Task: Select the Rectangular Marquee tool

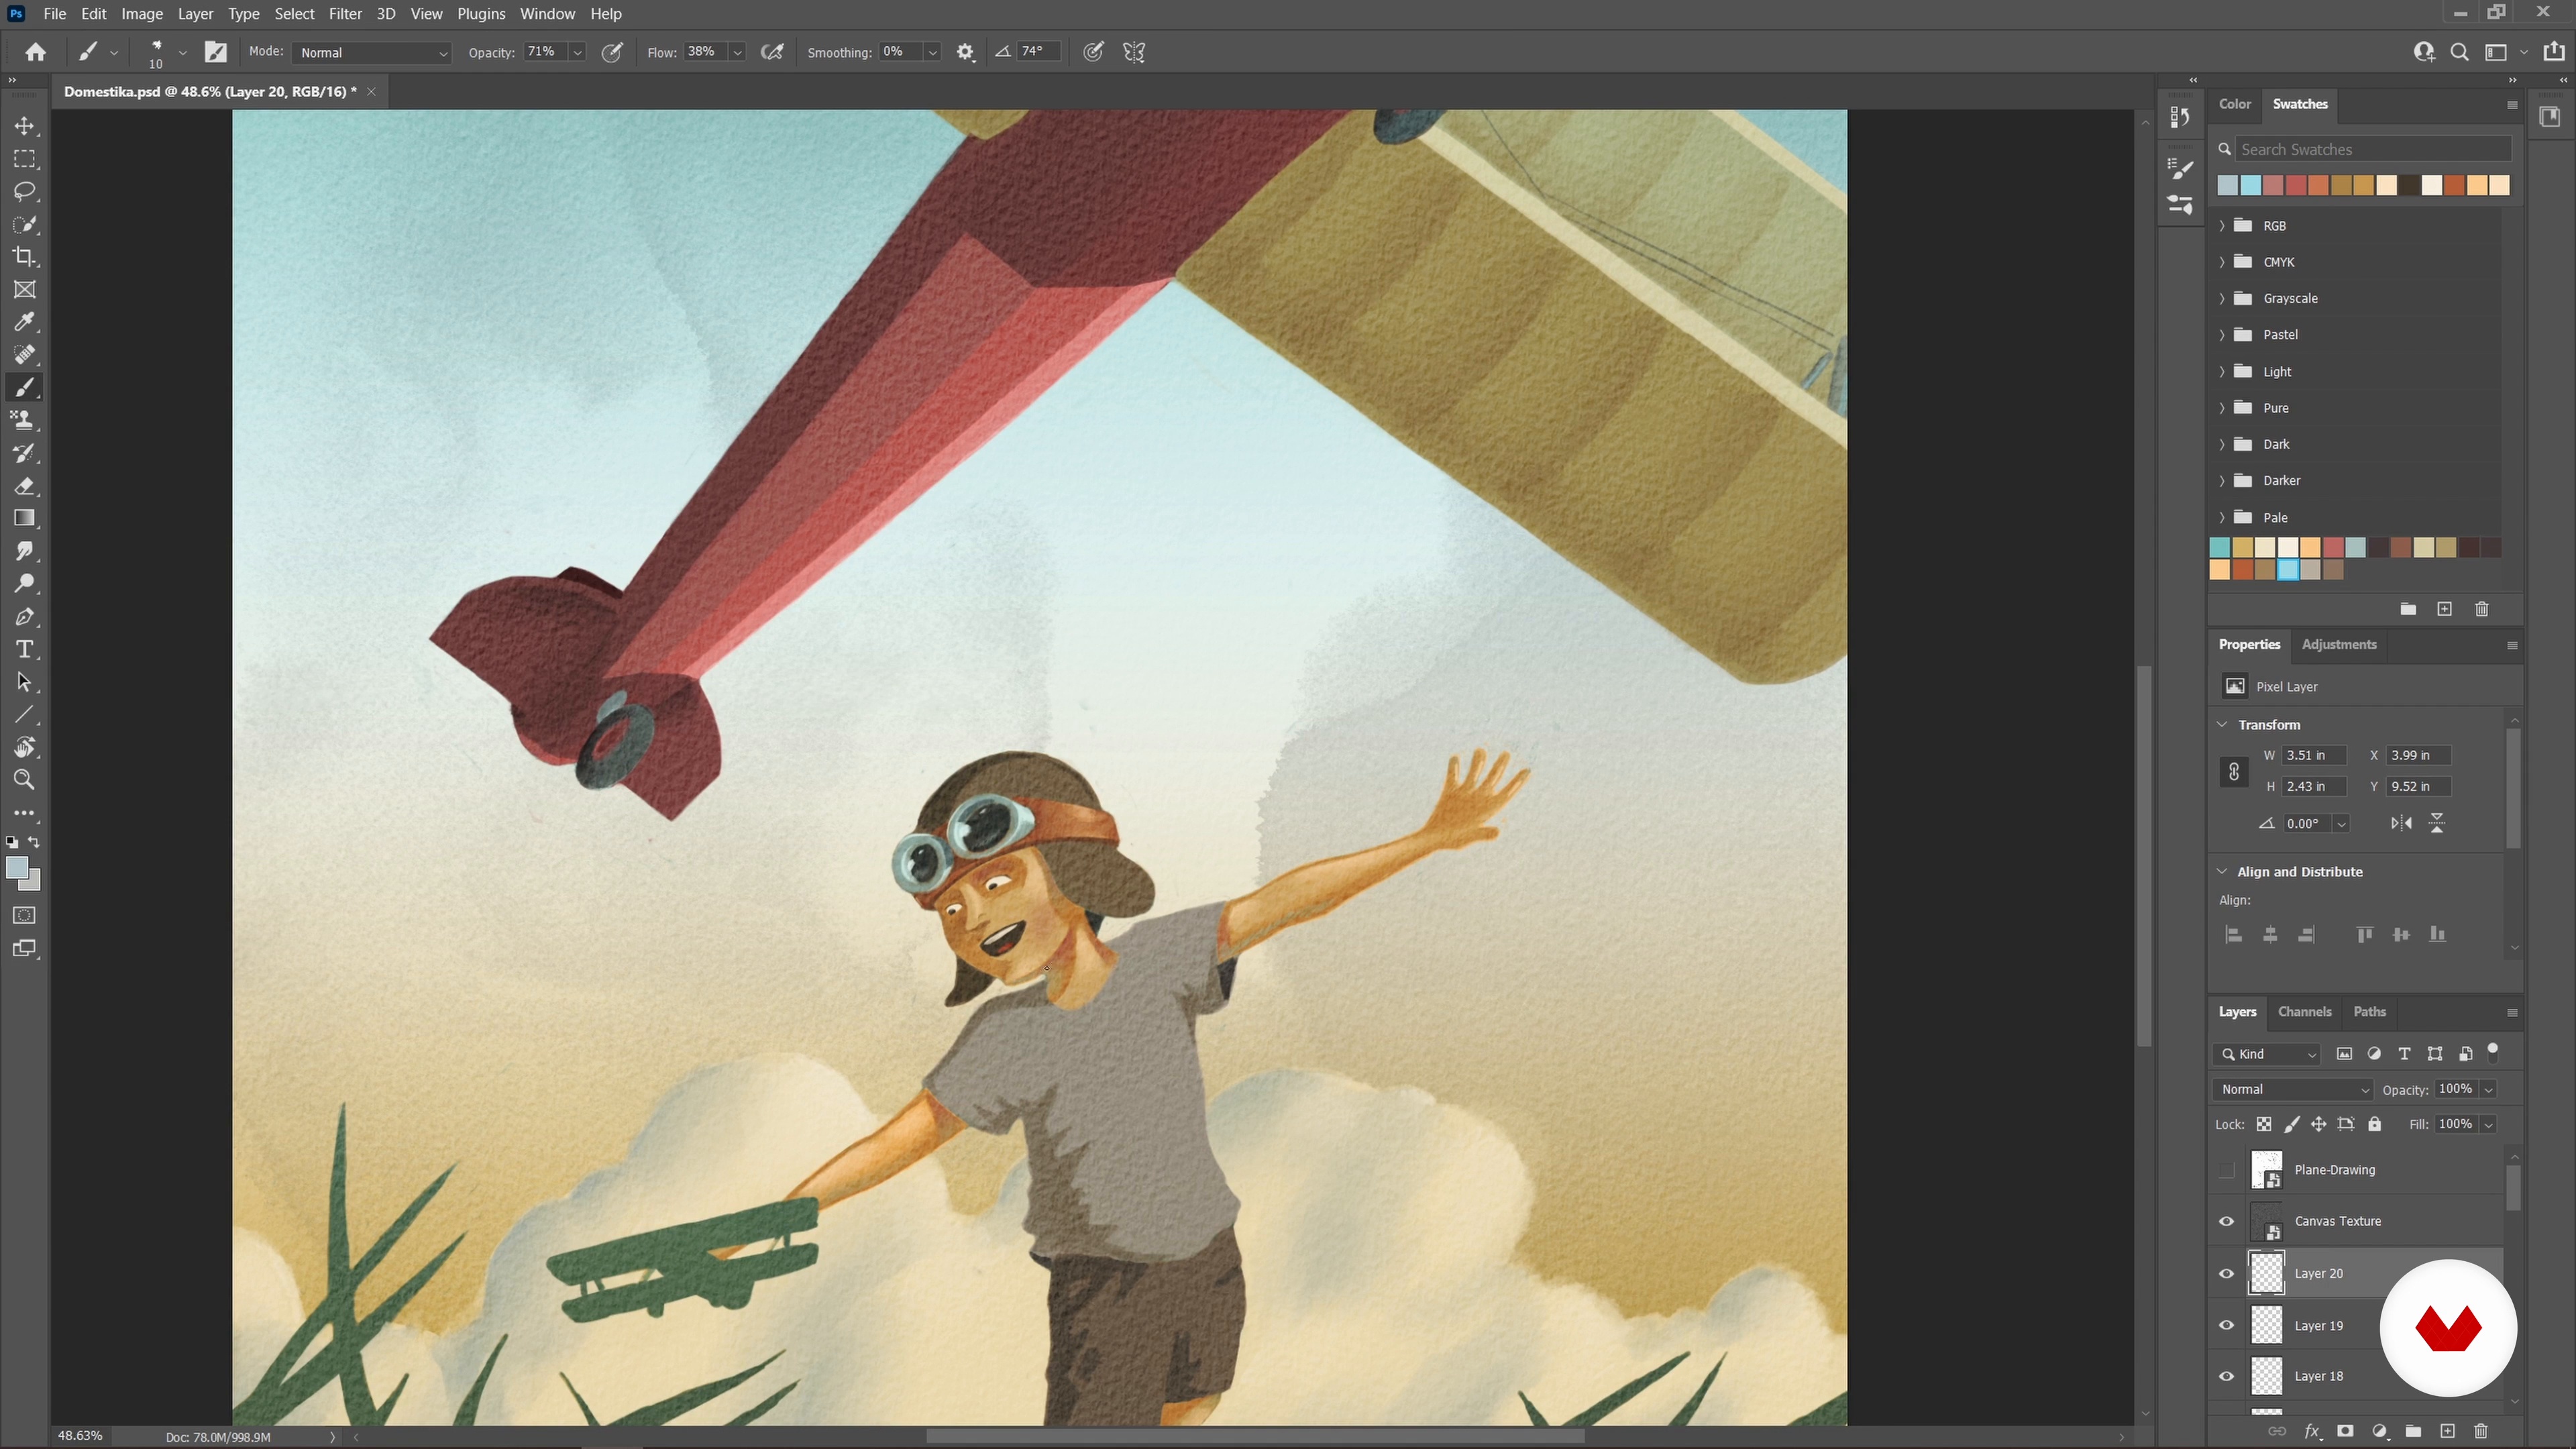Action: 25,159
